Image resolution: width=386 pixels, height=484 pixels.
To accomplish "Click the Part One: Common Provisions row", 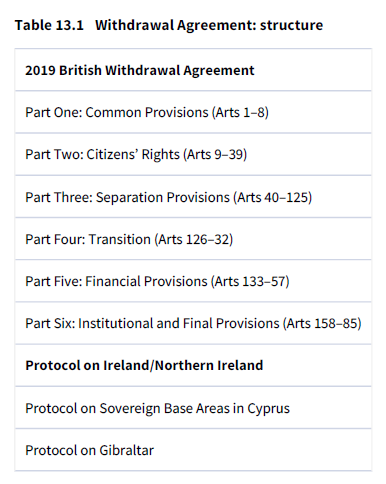I will (193, 112).
